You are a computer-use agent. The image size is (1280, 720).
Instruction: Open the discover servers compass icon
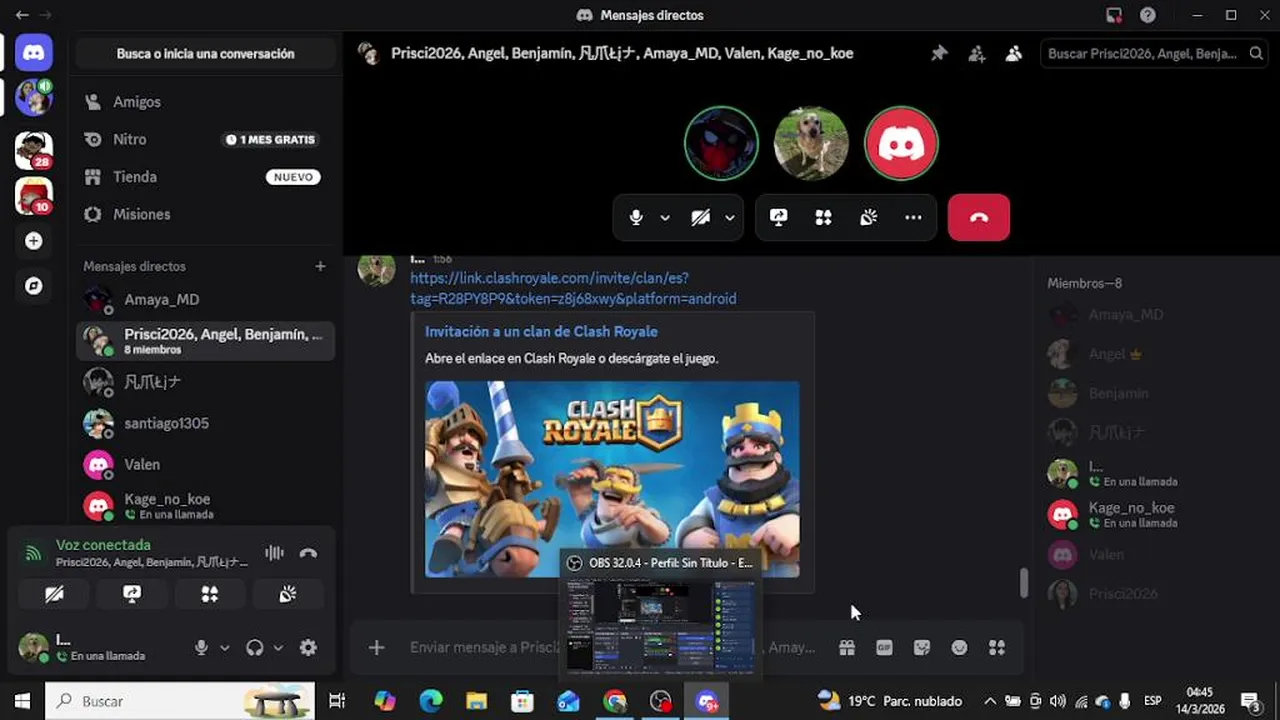tap(33, 286)
